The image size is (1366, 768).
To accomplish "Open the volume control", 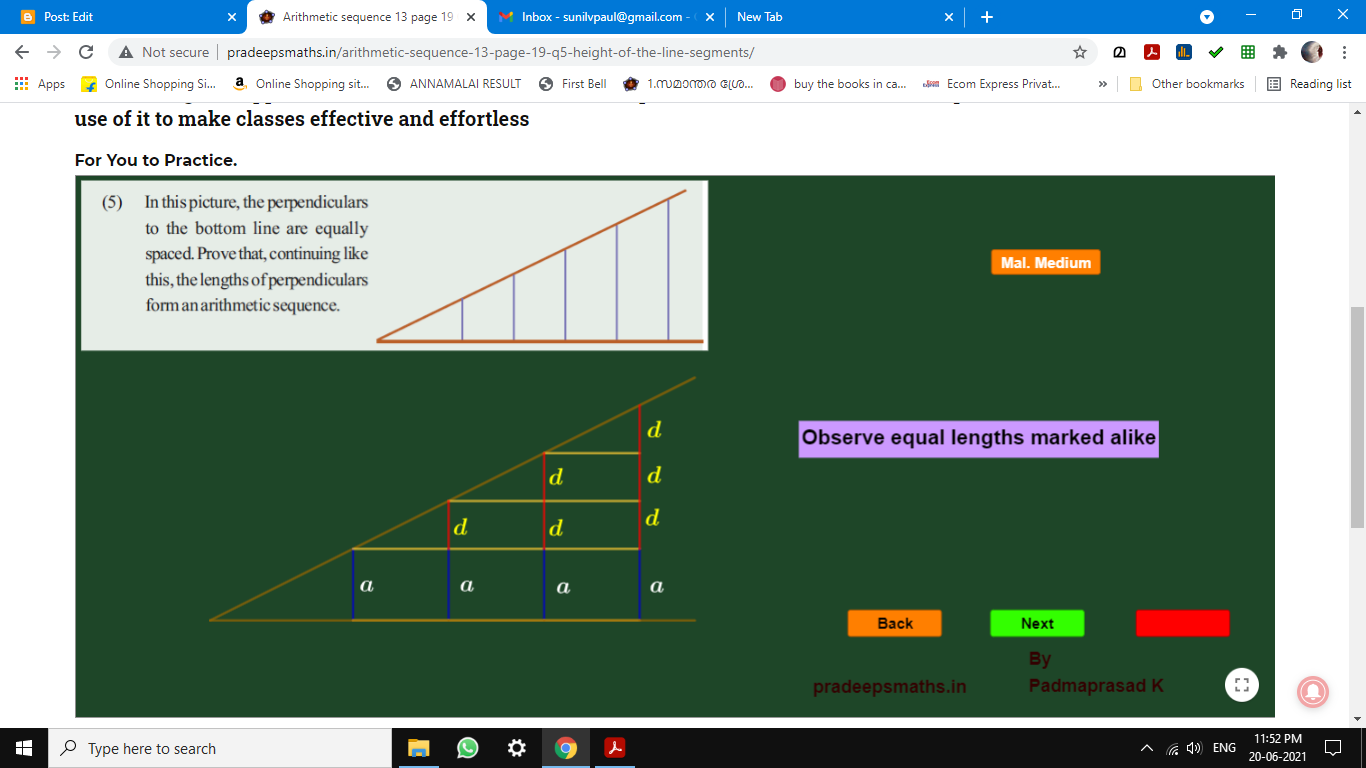I will pyautogui.click(x=1193, y=748).
